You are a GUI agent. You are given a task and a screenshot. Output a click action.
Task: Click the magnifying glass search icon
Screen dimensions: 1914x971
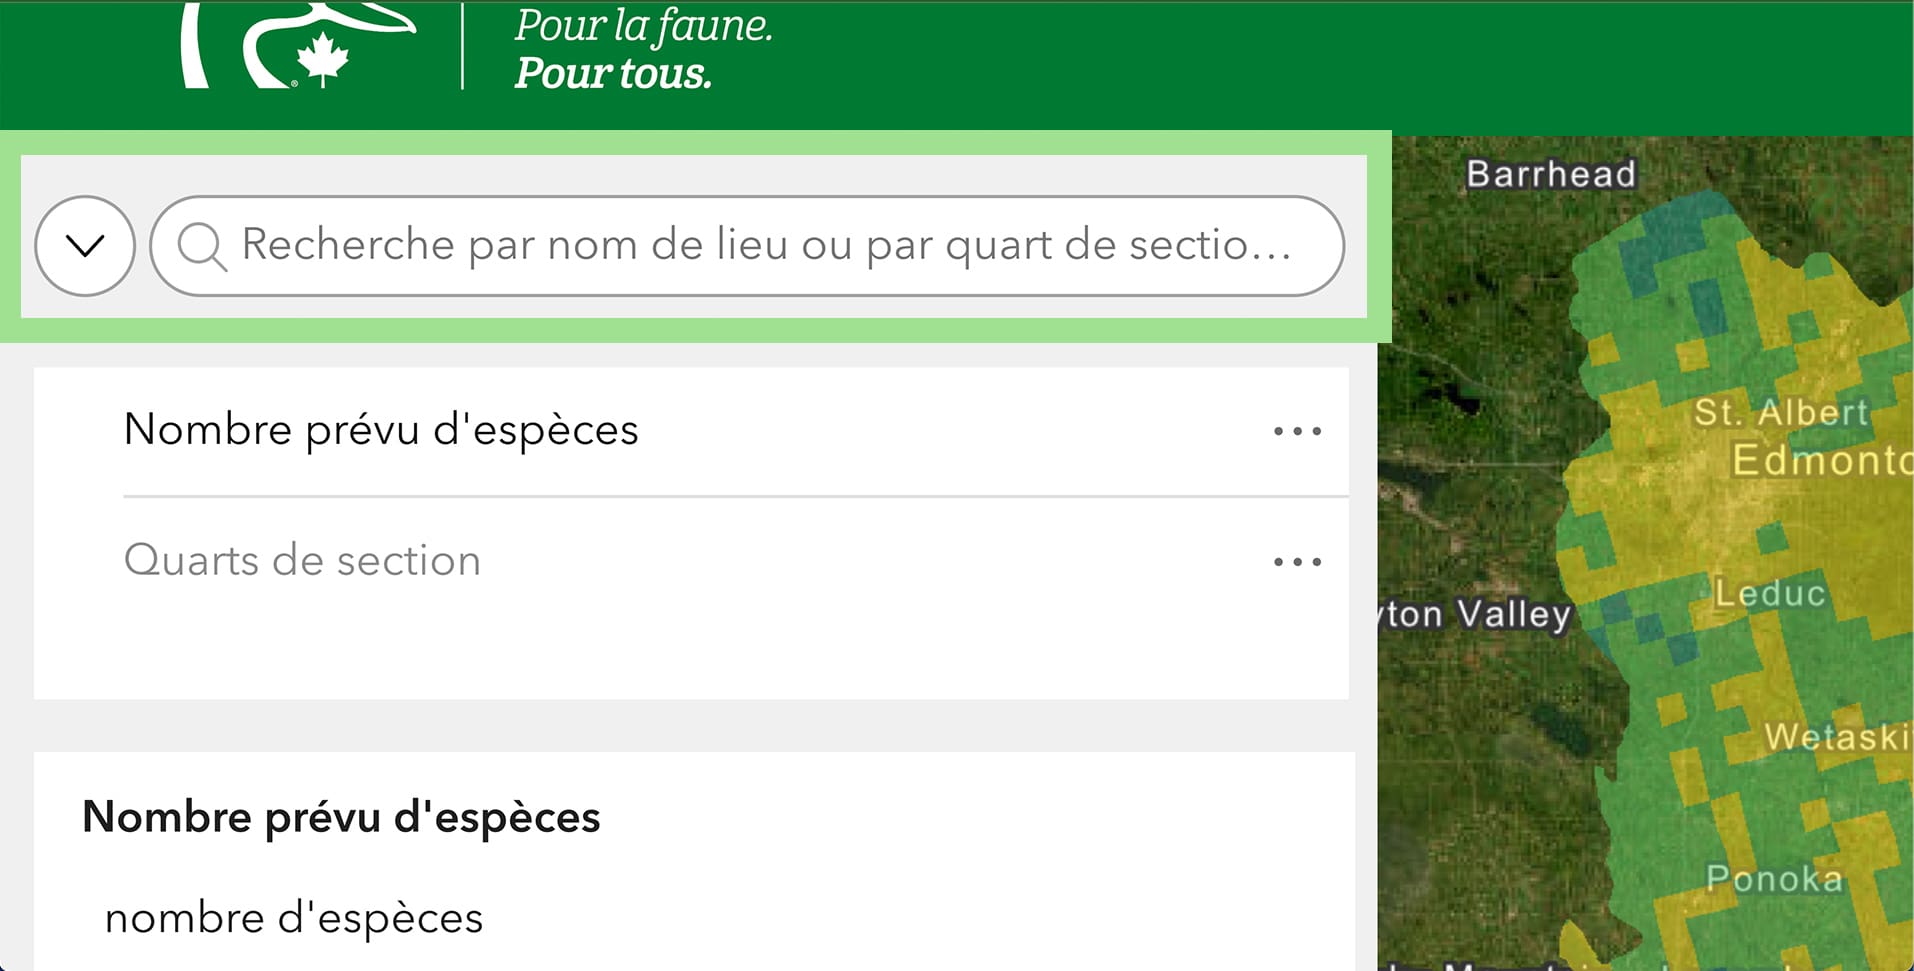(201, 246)
